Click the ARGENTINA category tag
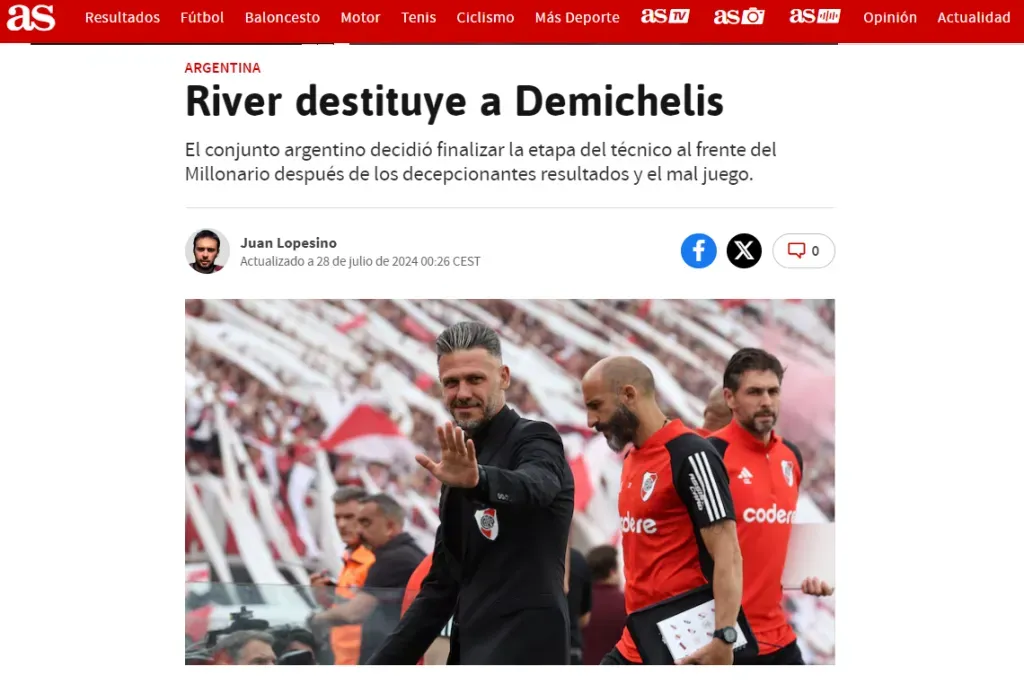The width and height of the screenshot is (1024, 684). (223, 68)
